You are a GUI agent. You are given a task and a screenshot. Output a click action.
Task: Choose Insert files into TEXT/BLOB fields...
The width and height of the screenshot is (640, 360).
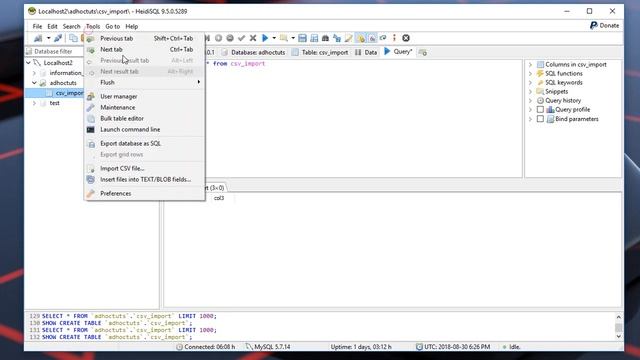(x=144, y=179)
